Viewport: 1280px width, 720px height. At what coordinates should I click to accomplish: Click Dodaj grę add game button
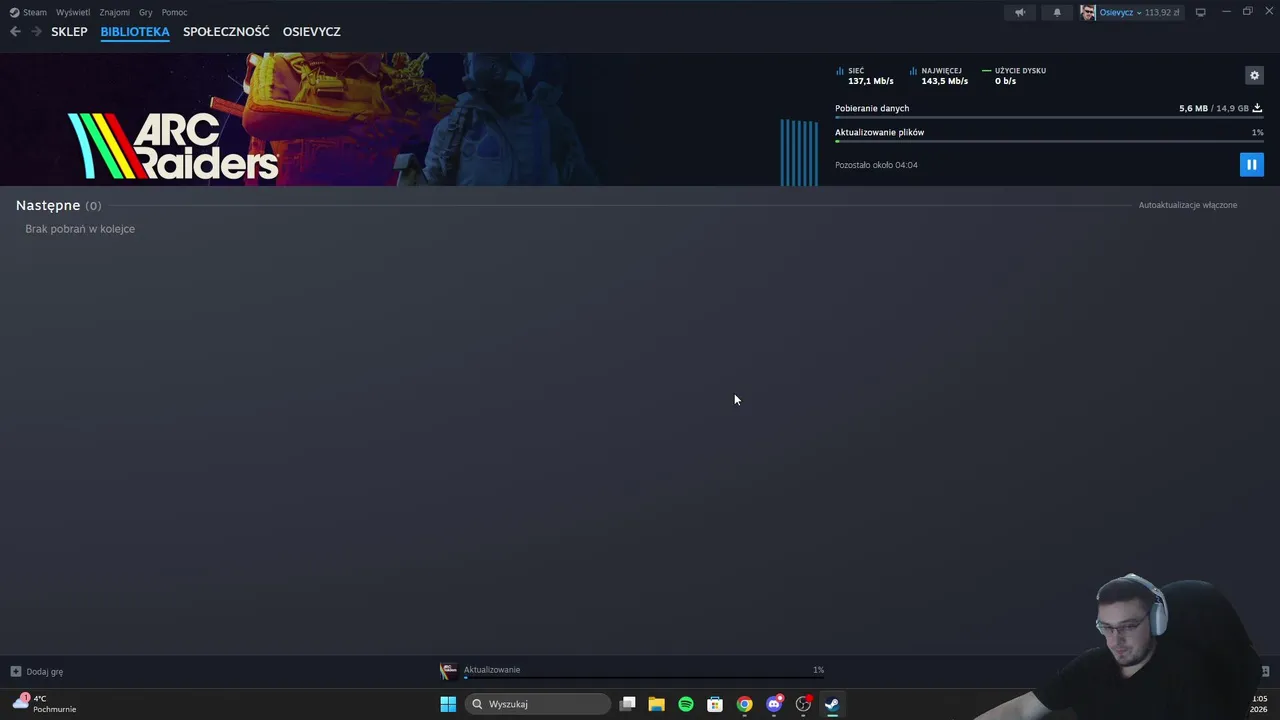click(x=37, y=672)
